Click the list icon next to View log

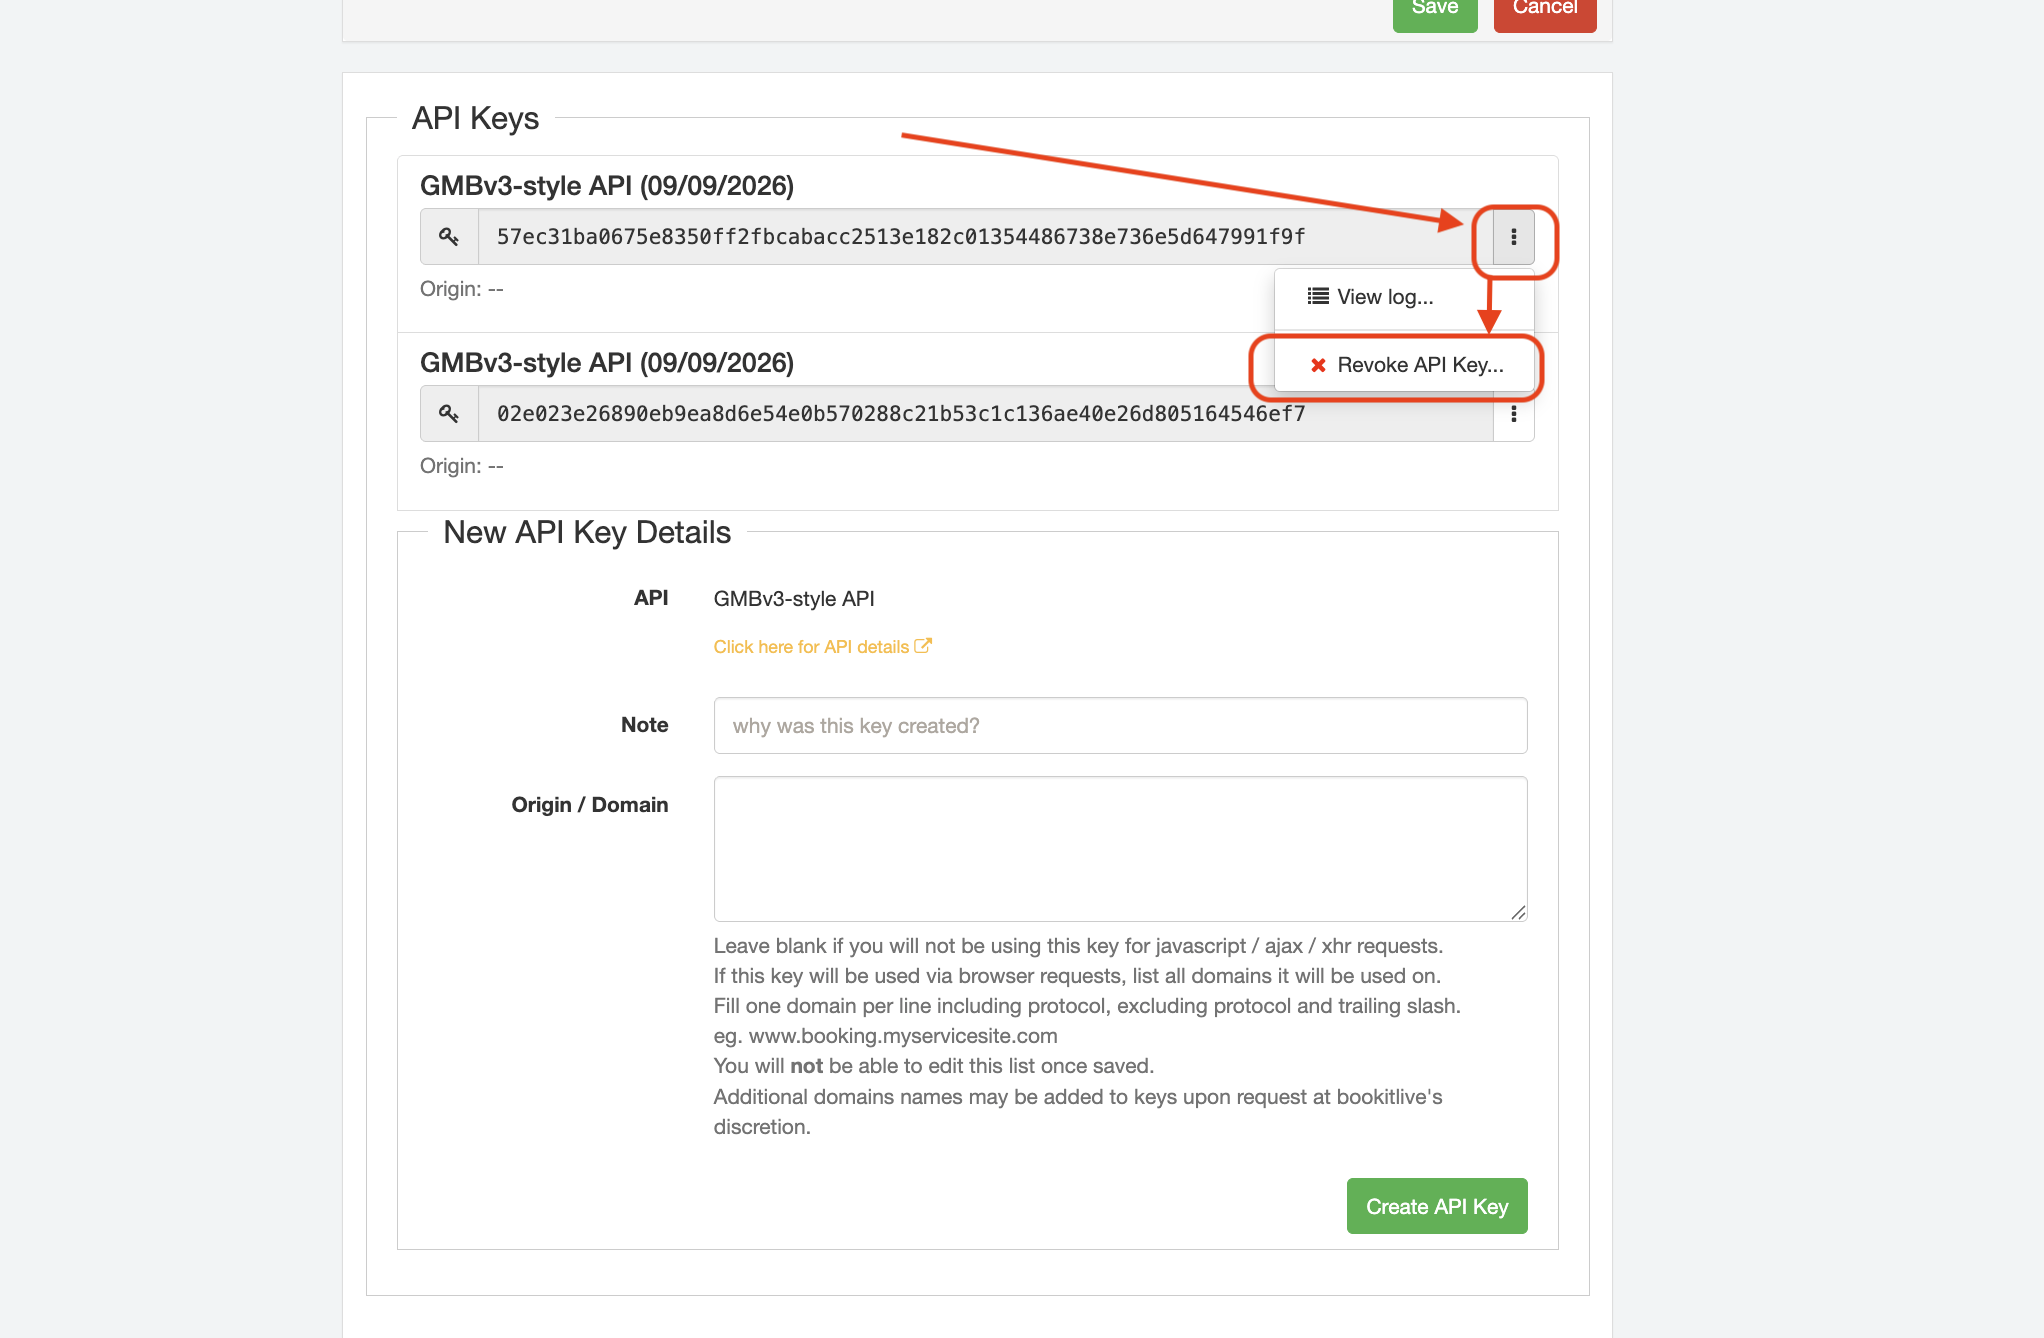1318,297
